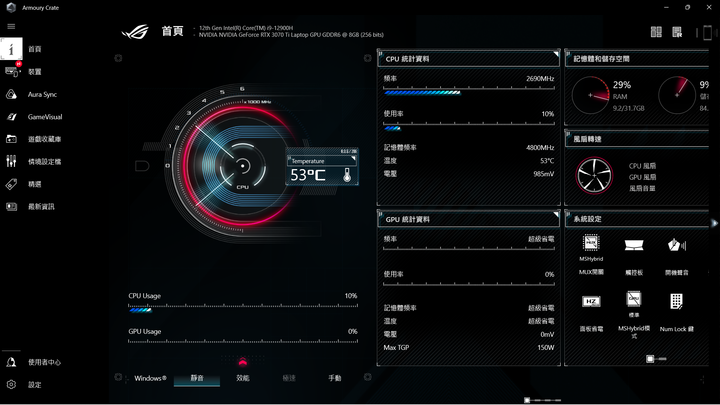
Task: Click the 記憶體和儲存空間 panel header
Action: click(637, 59)
